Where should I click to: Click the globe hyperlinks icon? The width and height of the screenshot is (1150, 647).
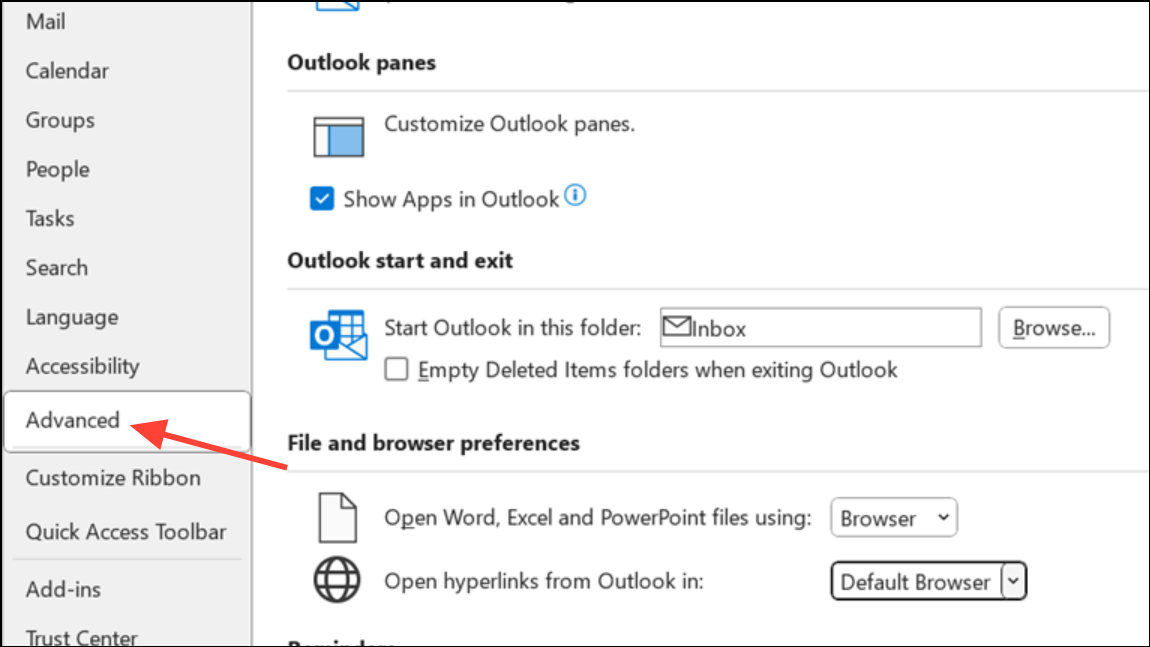337,580
